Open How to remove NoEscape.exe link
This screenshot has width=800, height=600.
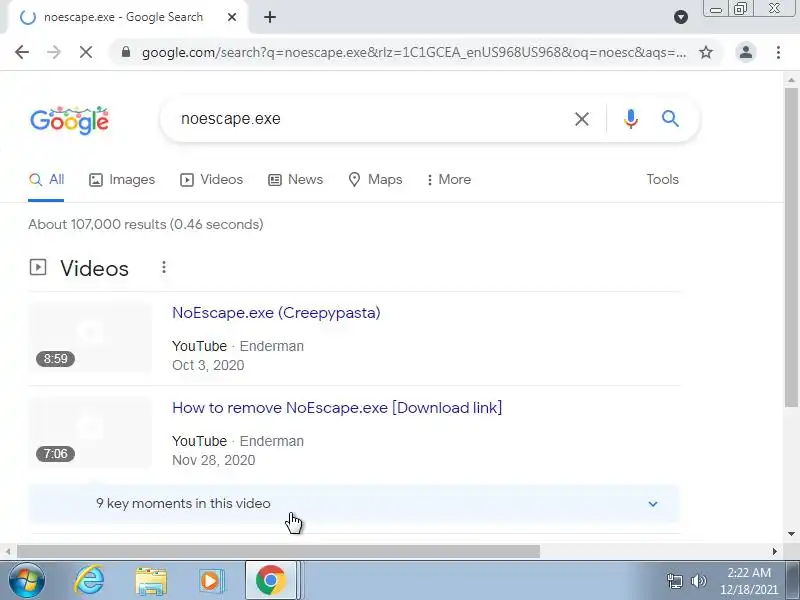(x=337, y=408)
